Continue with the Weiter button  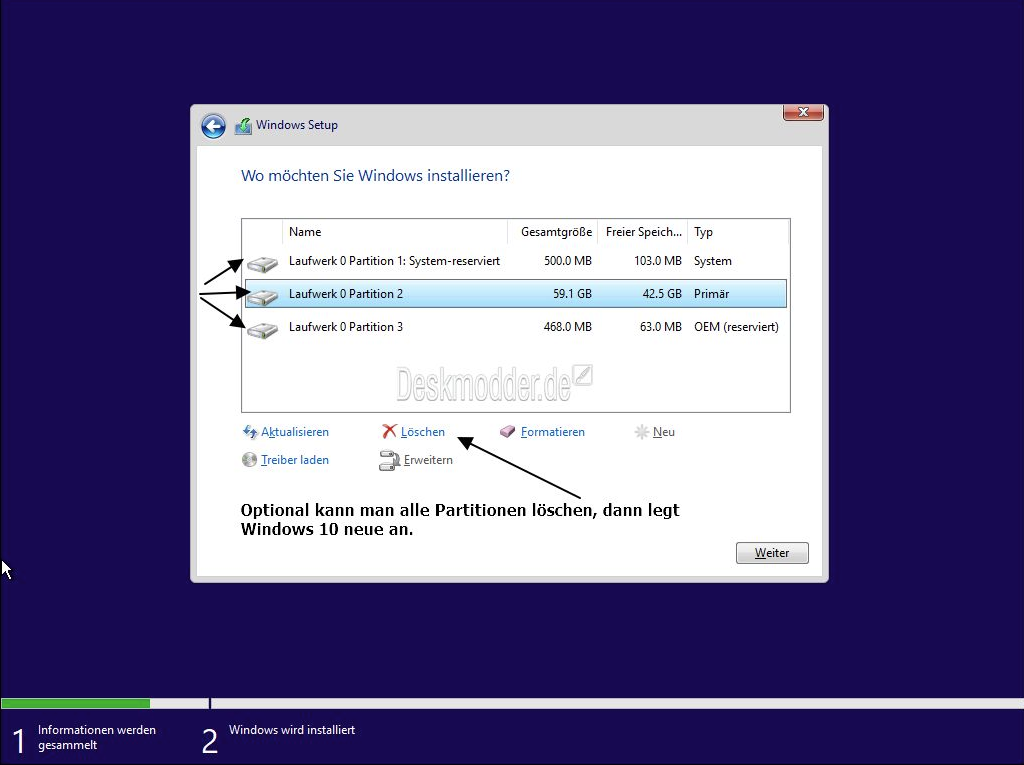[772, 553]
